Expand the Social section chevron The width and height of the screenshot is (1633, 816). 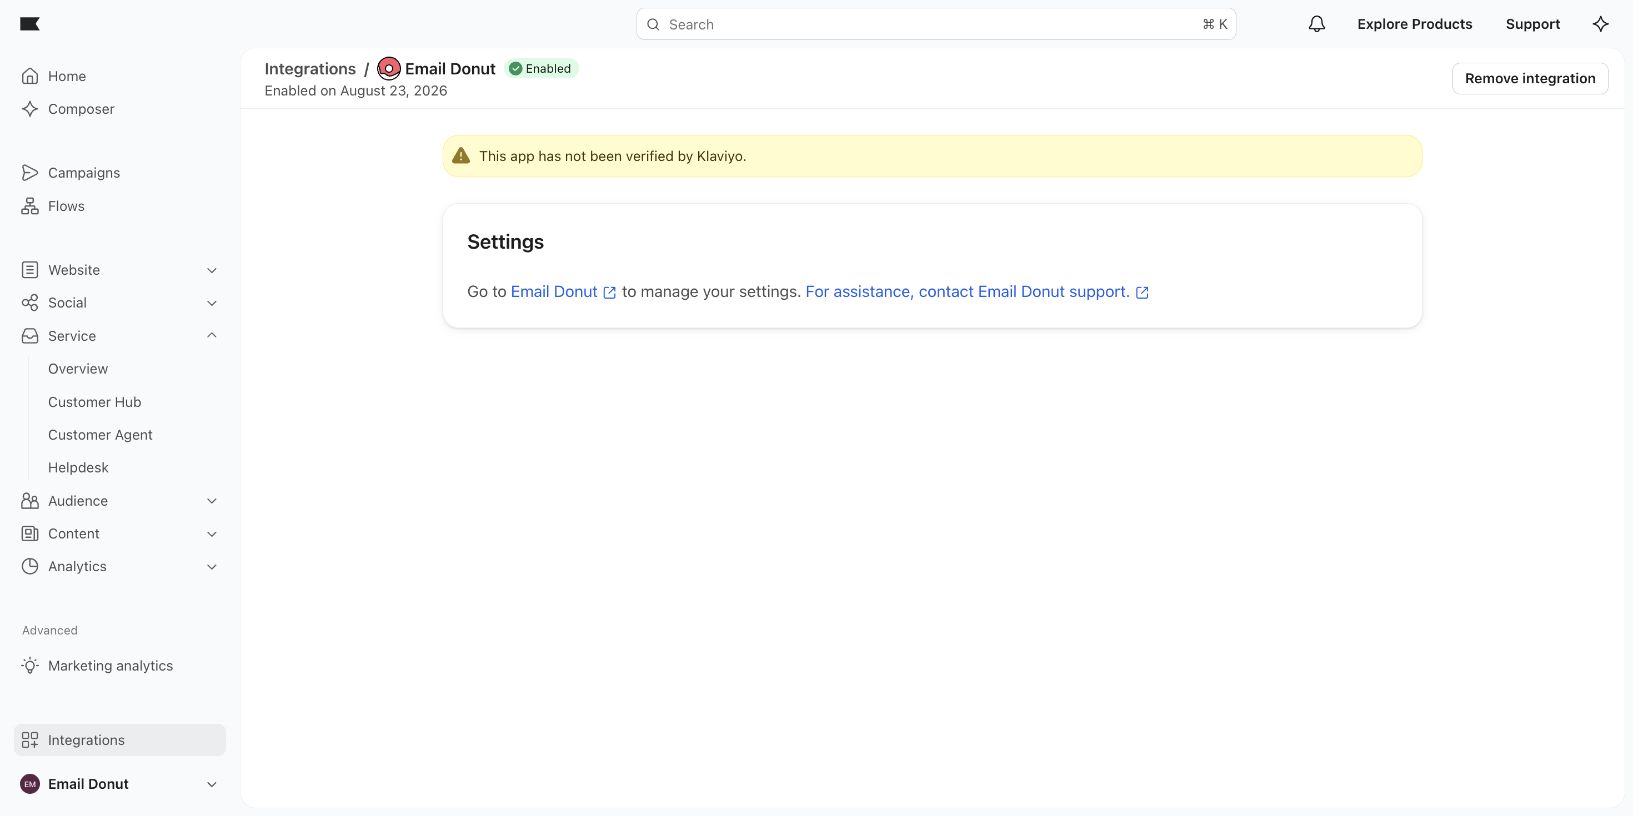tap(212, 303)
